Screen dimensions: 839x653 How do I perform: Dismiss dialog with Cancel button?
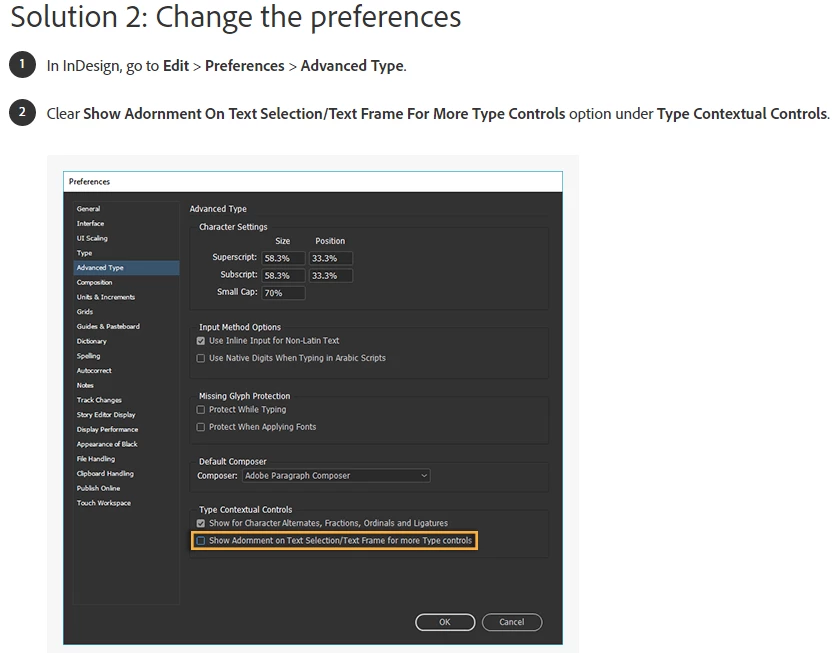tap(512, 622)
